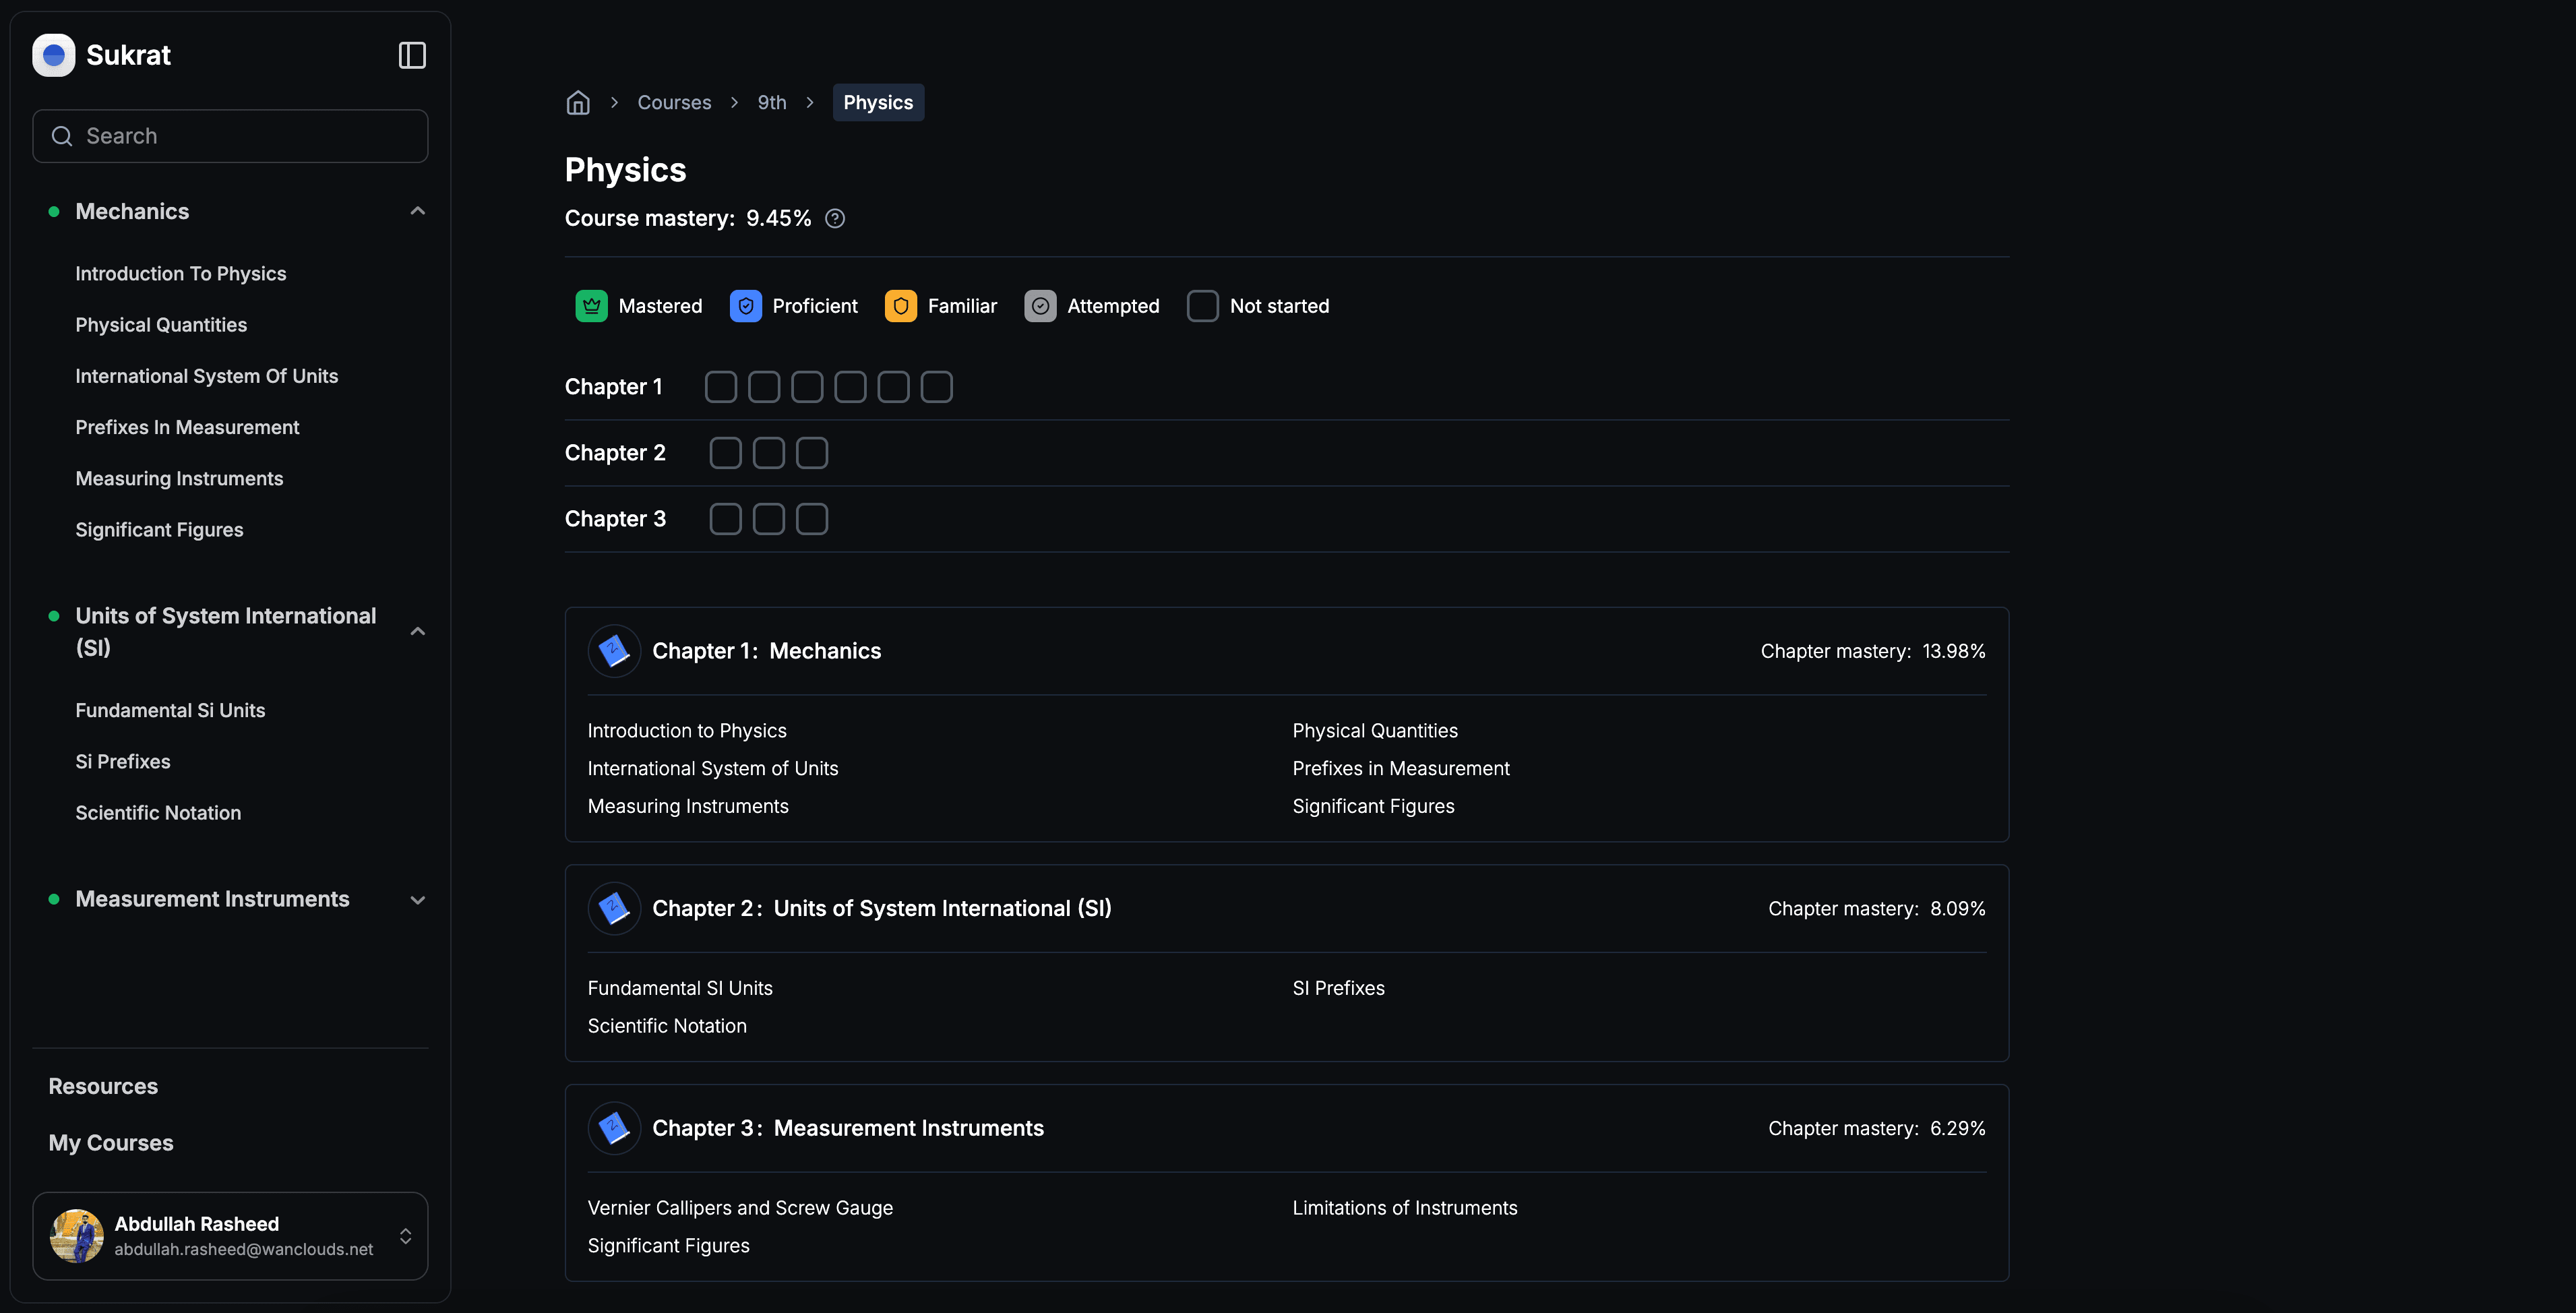Toggle the second progress circle of Chapter 2
This screenshot has height=1313, width=2576.
tap(768, 452)
